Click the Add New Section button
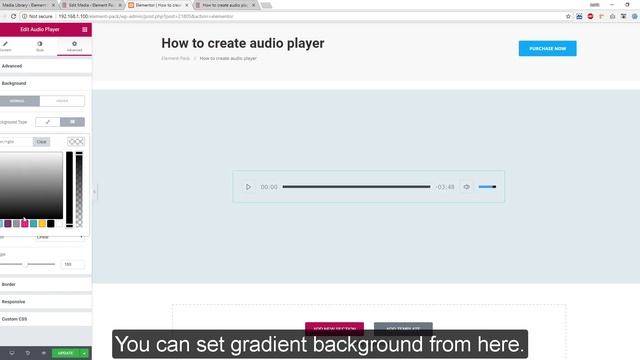Screen dimensions: 640x360 (334, 329)
